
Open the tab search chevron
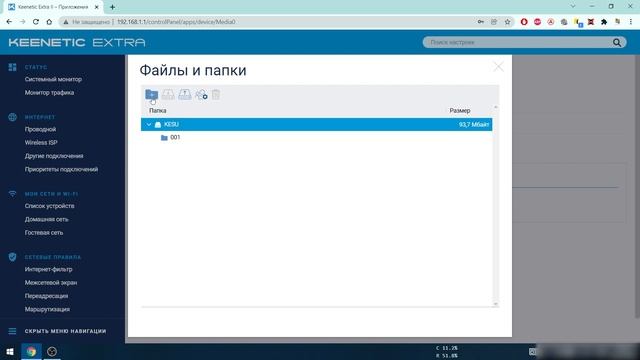click(573, 7)
